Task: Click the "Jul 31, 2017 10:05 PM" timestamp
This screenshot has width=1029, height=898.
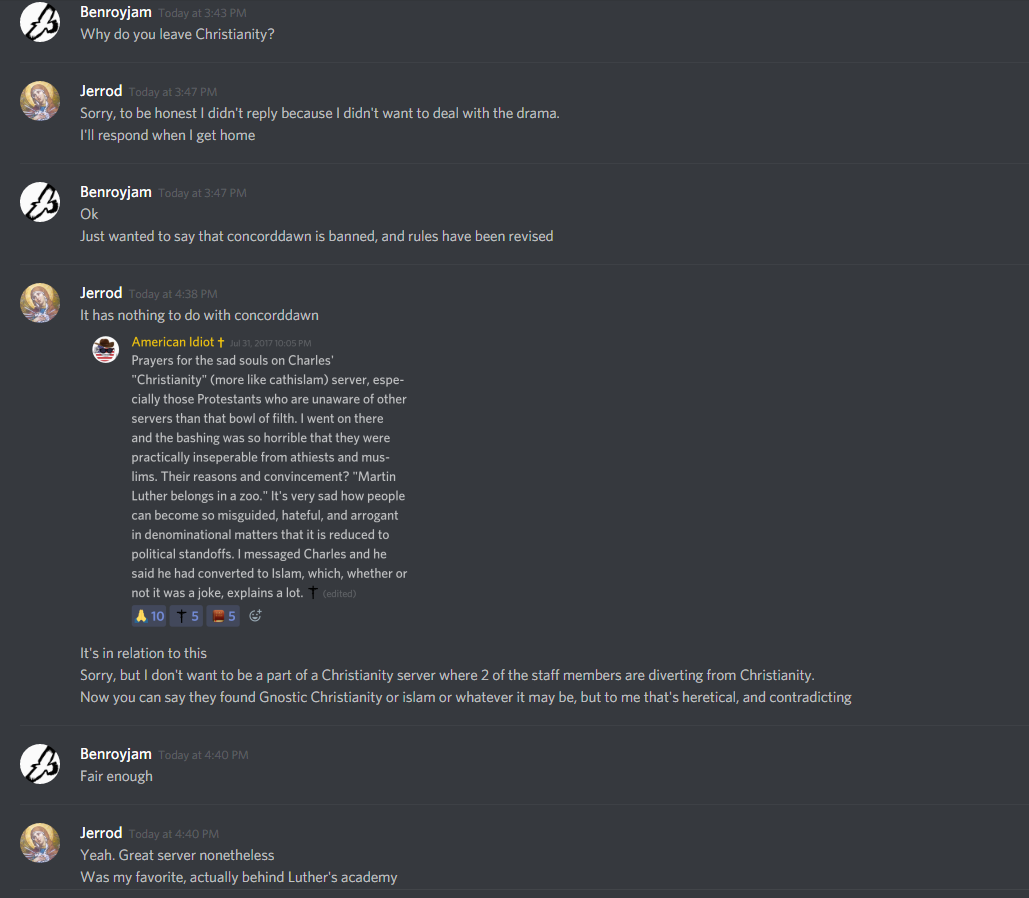Action: [270, 343]
